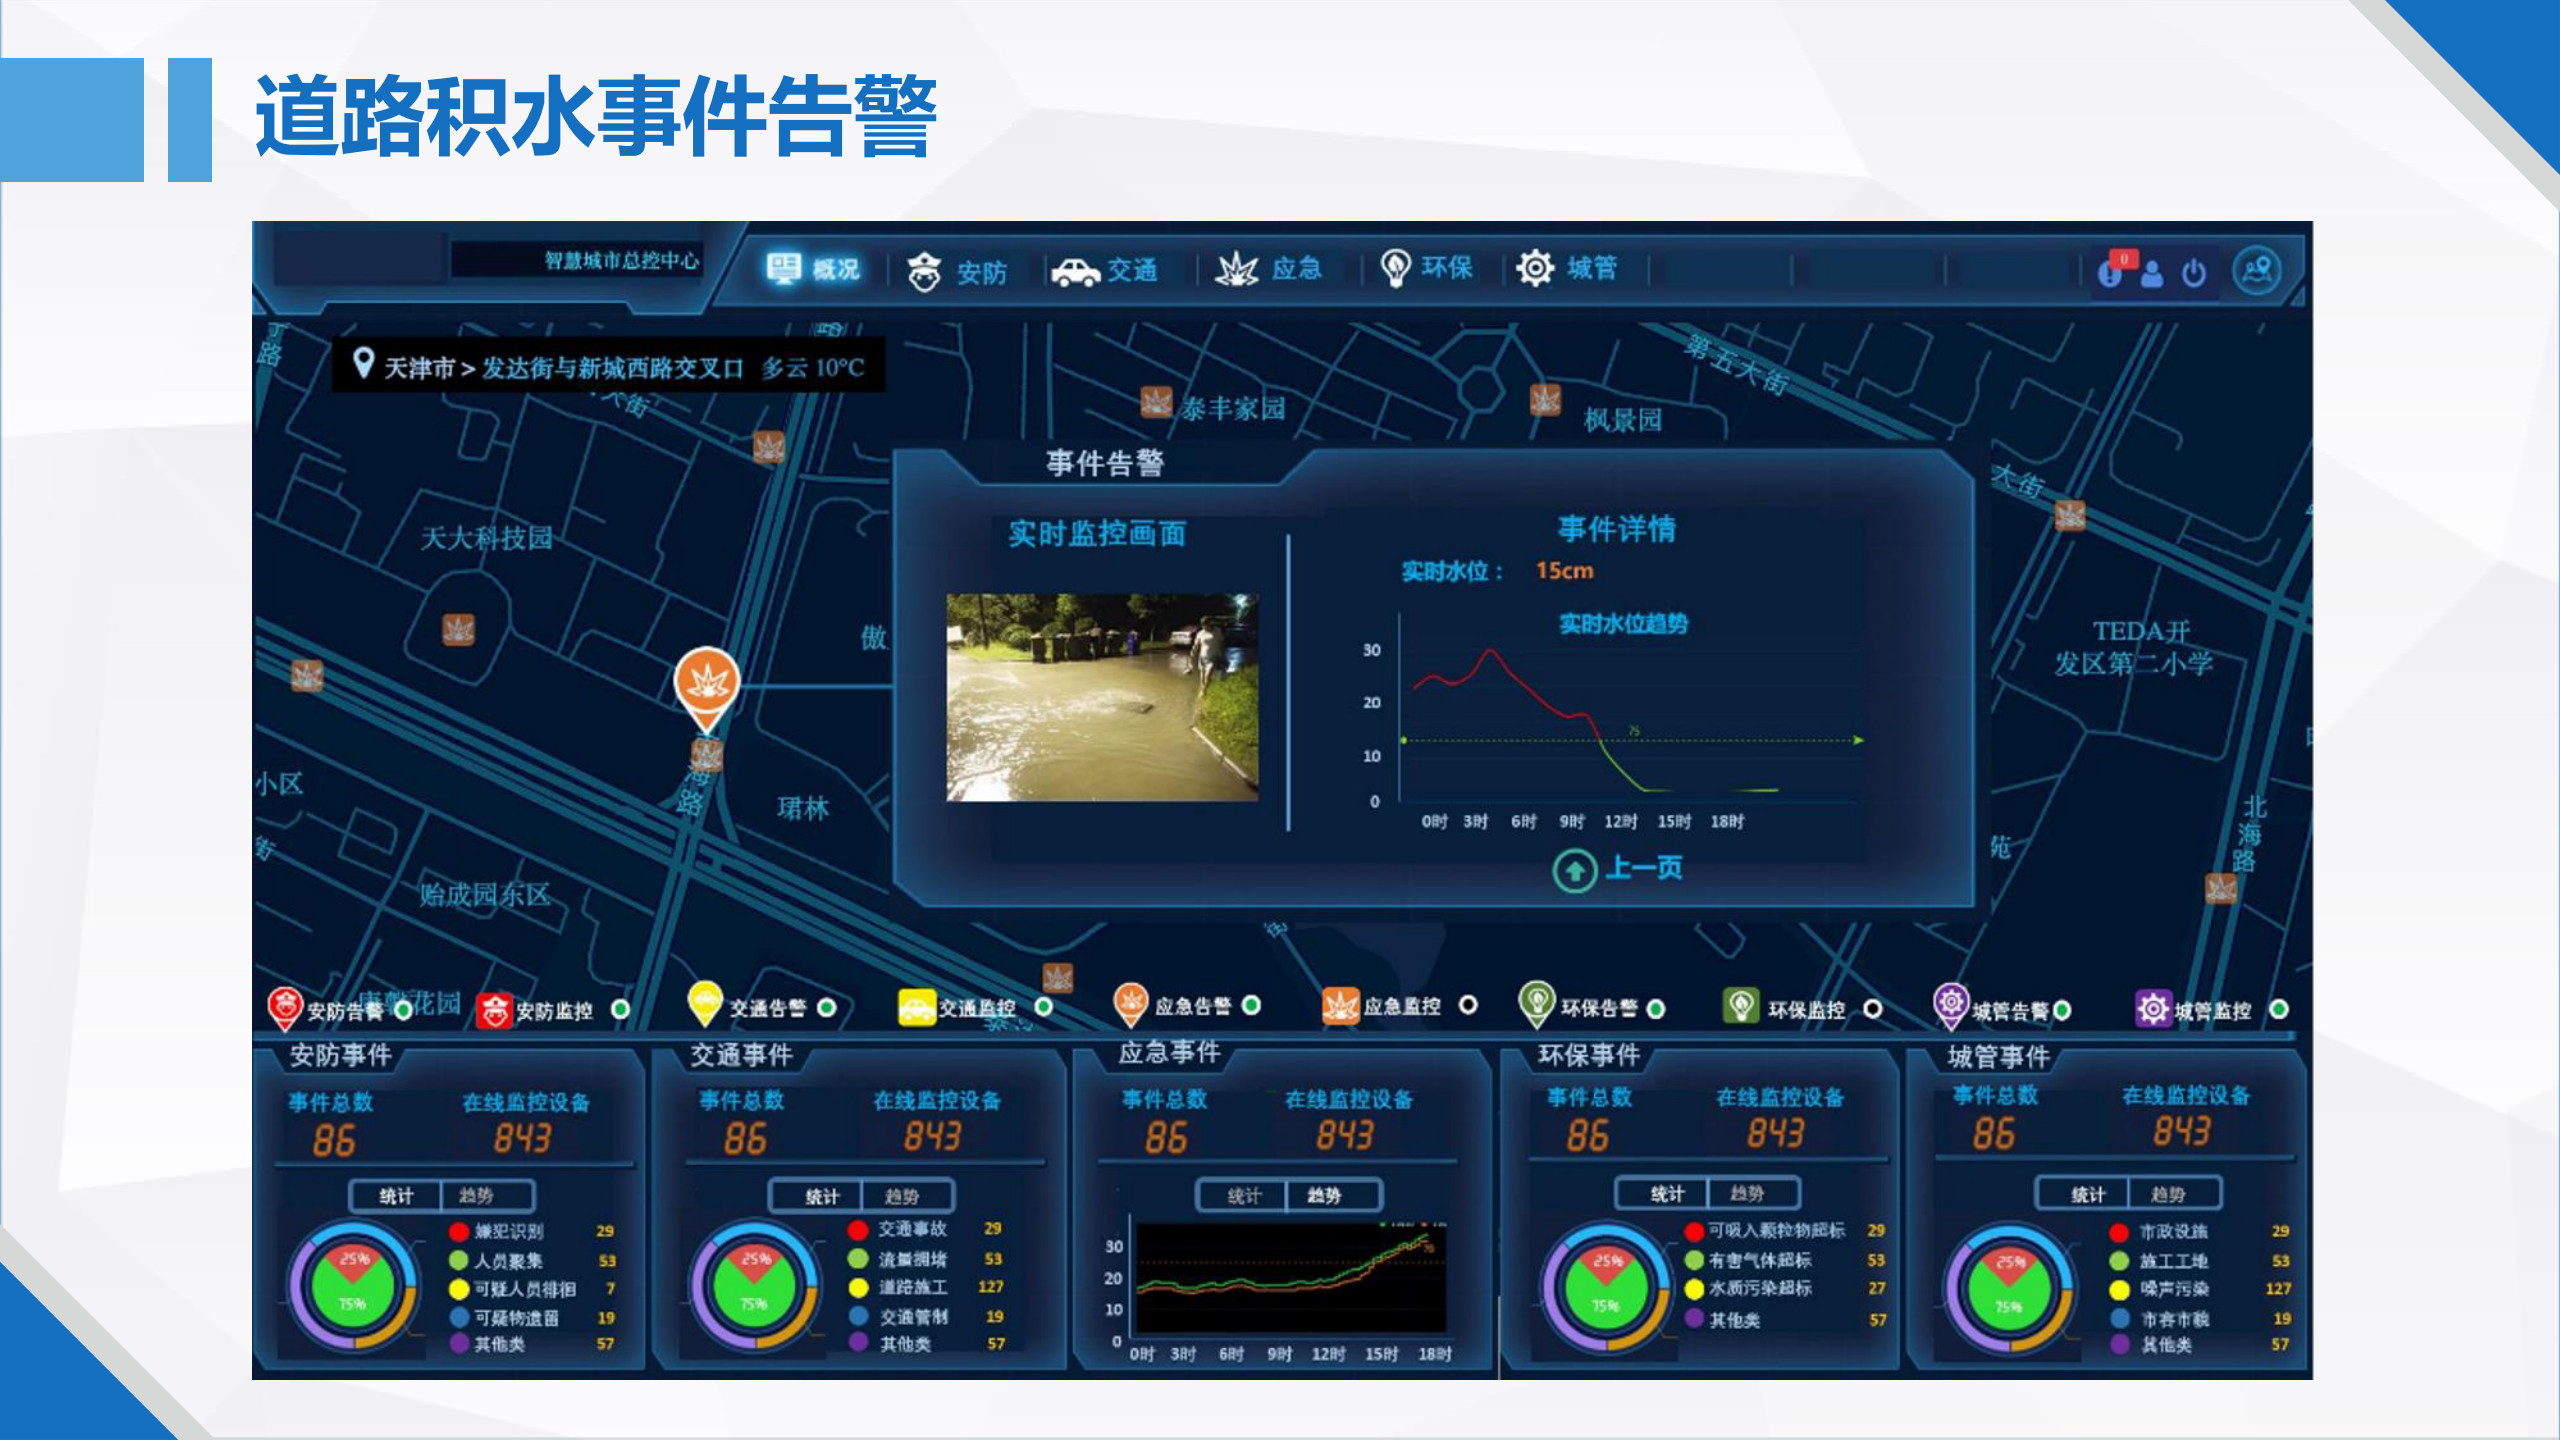Click the purple 城管告警 pin icon
Image resolution: width=2560 pixels, height=1440 pixels.
point(1950,1006)
